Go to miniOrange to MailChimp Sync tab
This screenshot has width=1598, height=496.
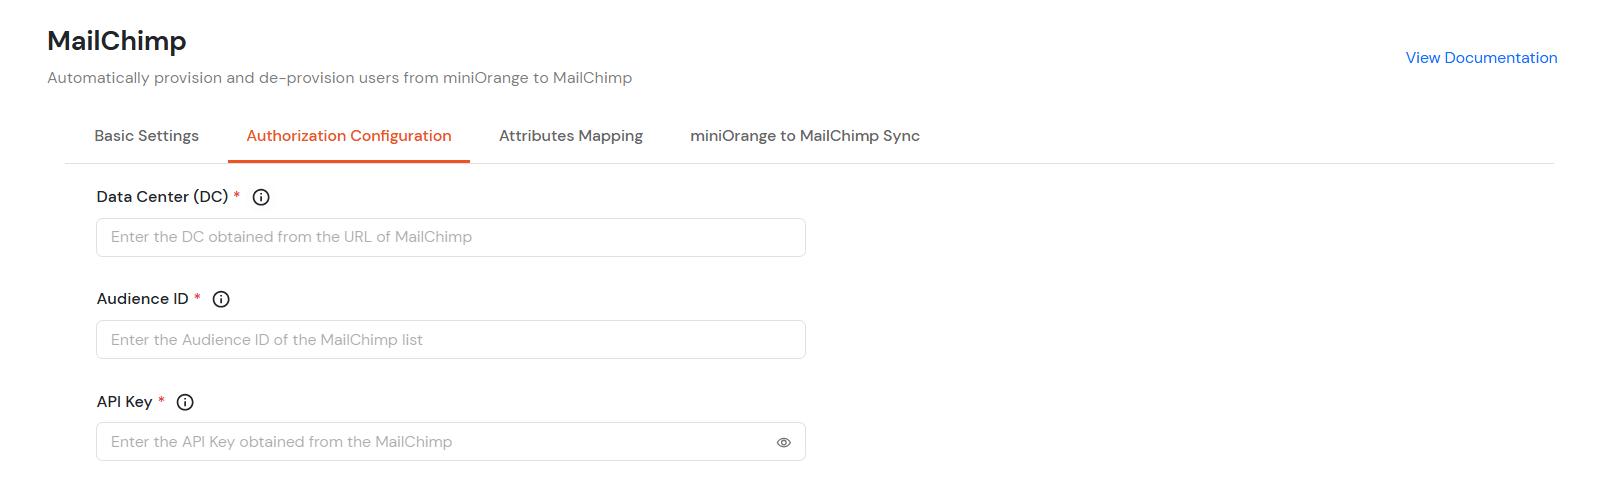point(805,136)
